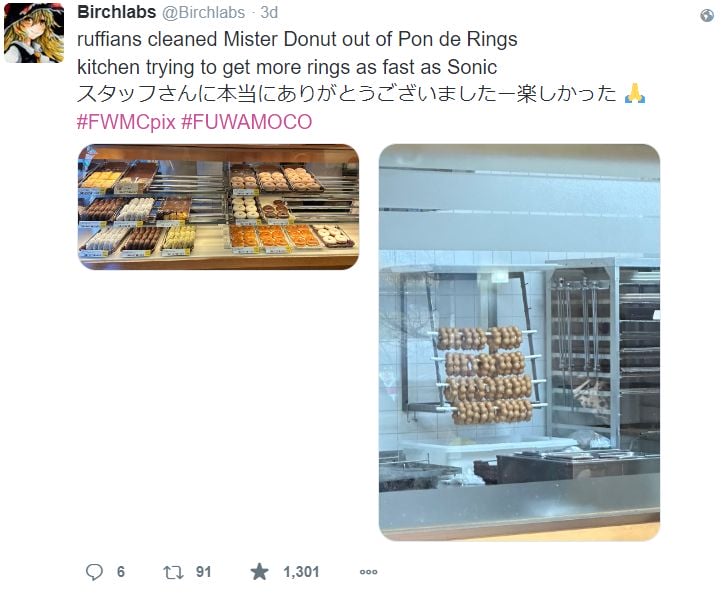Click the retweet arrows icon
Screen dimensions: 723x597
point(173,573)
